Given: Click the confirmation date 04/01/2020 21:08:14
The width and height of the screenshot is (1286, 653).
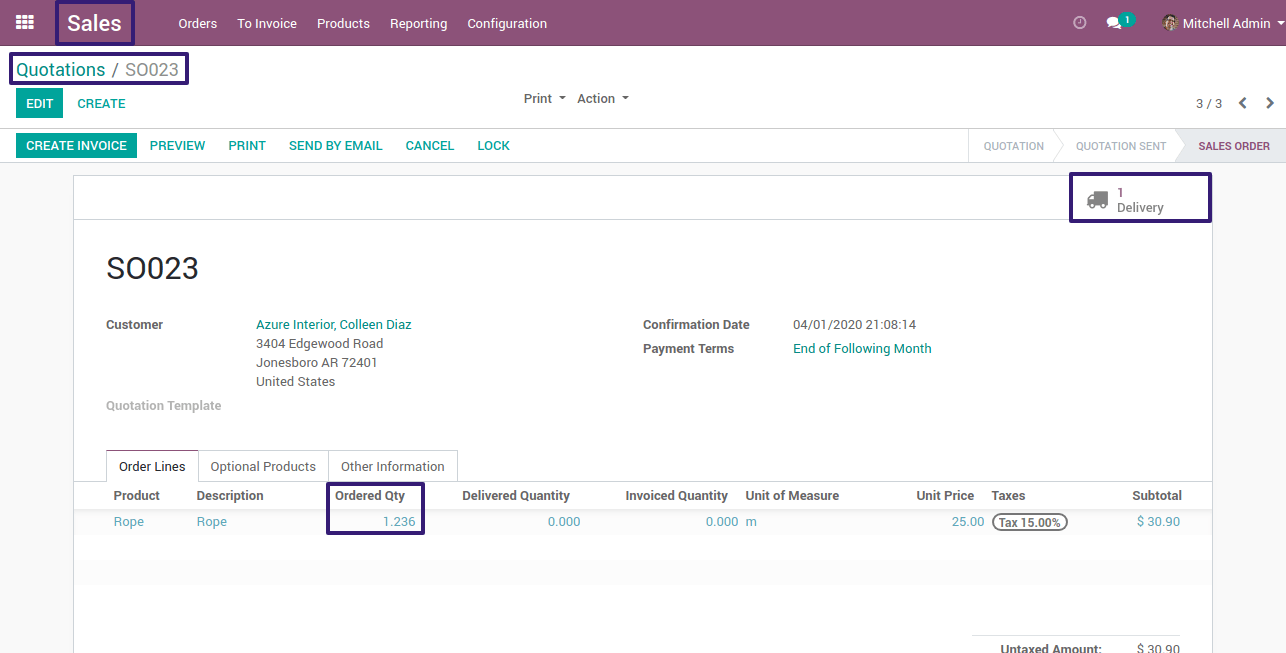Looking at the screenshot, I should click(x=855, y=325).
